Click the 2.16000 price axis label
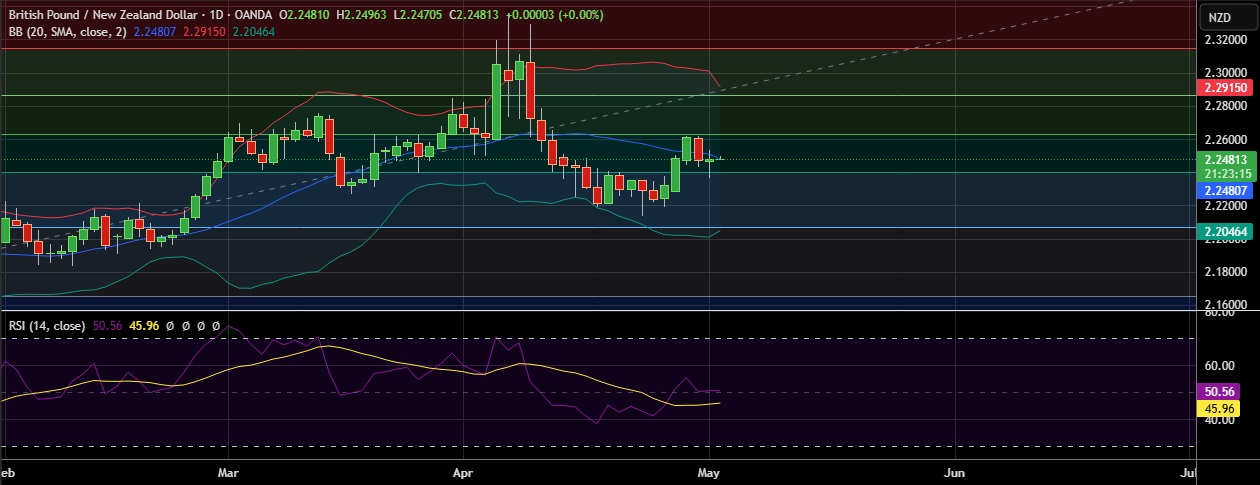 pyautogui.click(x=1225, y=303)
